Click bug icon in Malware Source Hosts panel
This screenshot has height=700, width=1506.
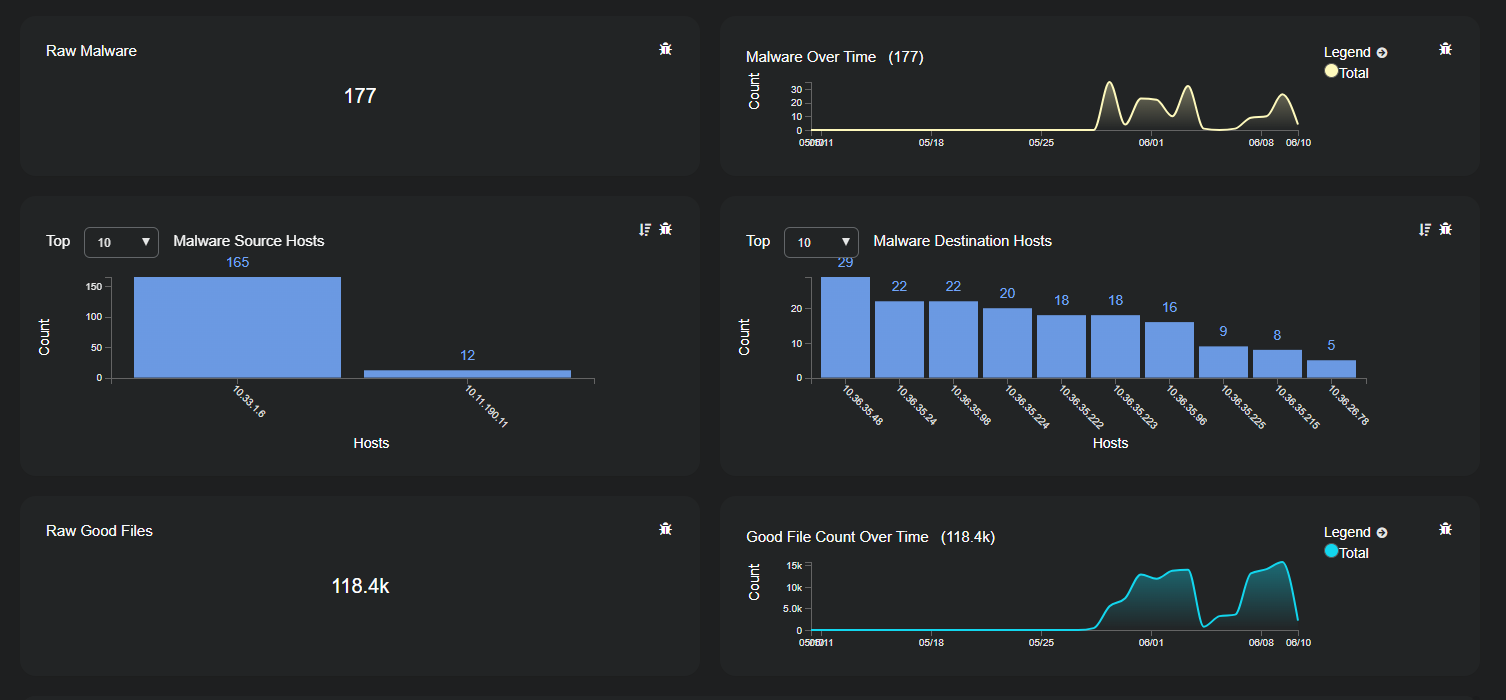(665, 229)
